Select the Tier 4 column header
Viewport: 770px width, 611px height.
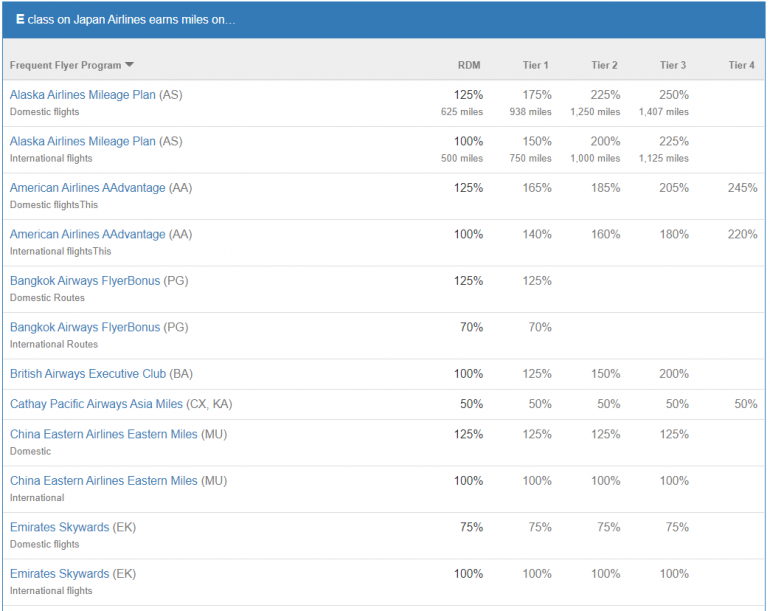click(x=741, y=66)
